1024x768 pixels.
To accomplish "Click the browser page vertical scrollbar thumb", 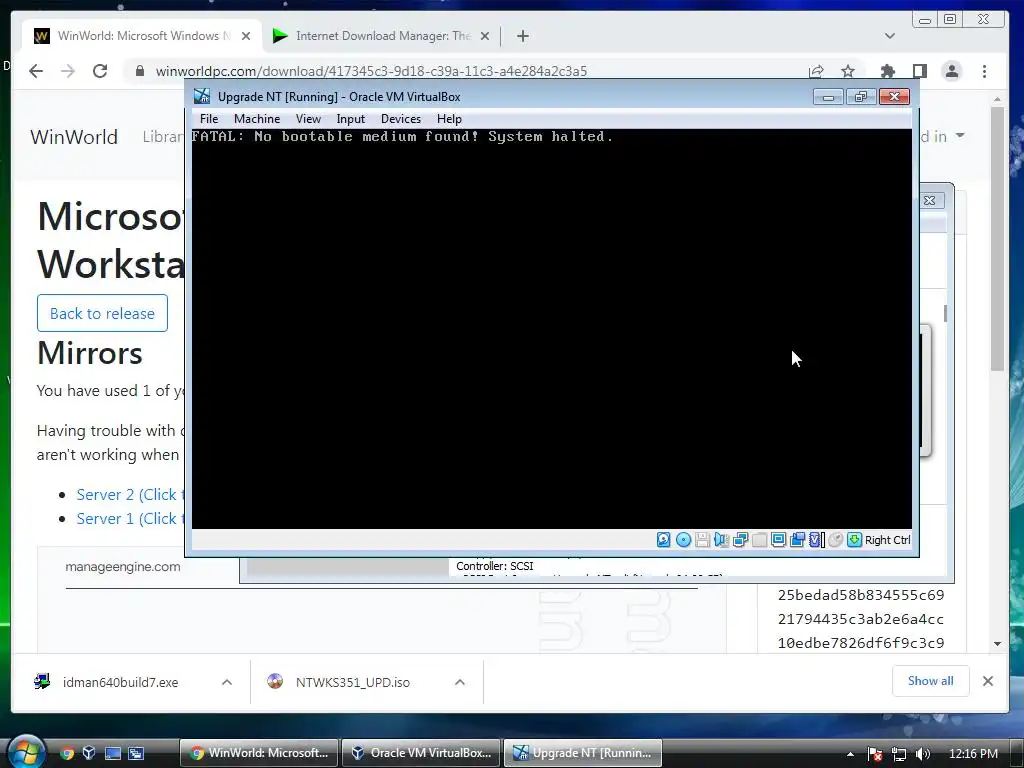I will (997, 239).
